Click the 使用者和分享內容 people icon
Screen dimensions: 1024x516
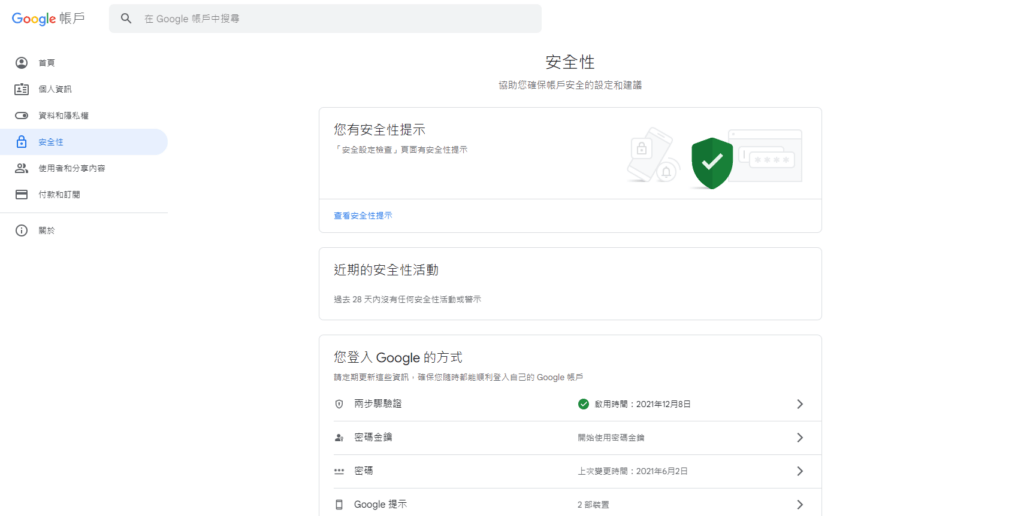click(21, 168)
